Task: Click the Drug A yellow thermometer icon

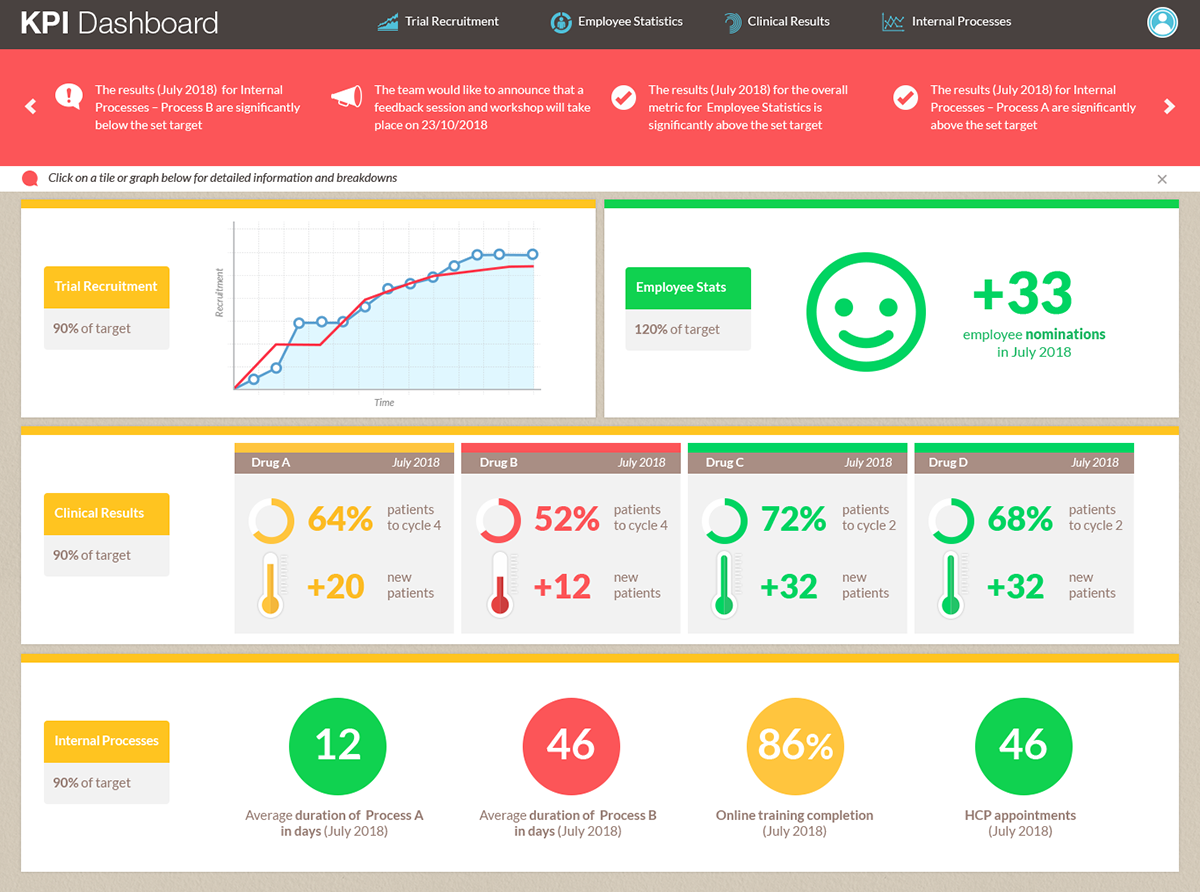Action: pos(270,584)
